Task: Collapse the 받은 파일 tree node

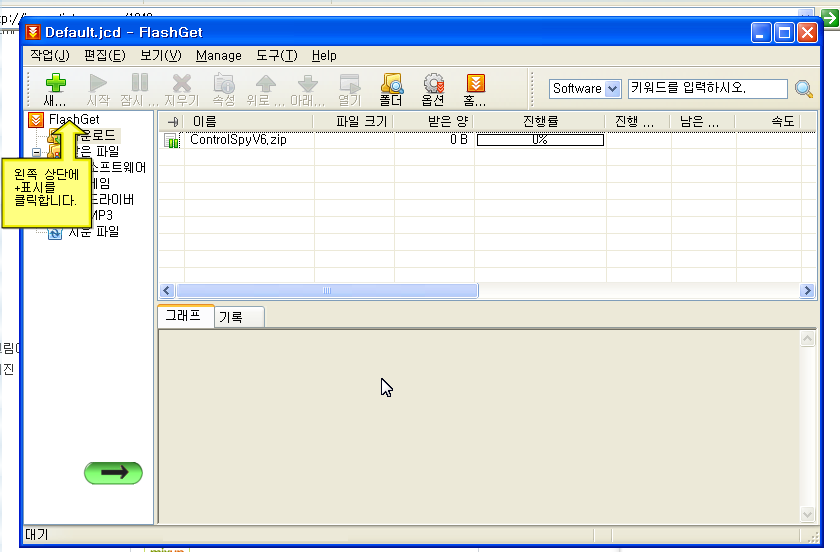Action: (x=36, y=153)
